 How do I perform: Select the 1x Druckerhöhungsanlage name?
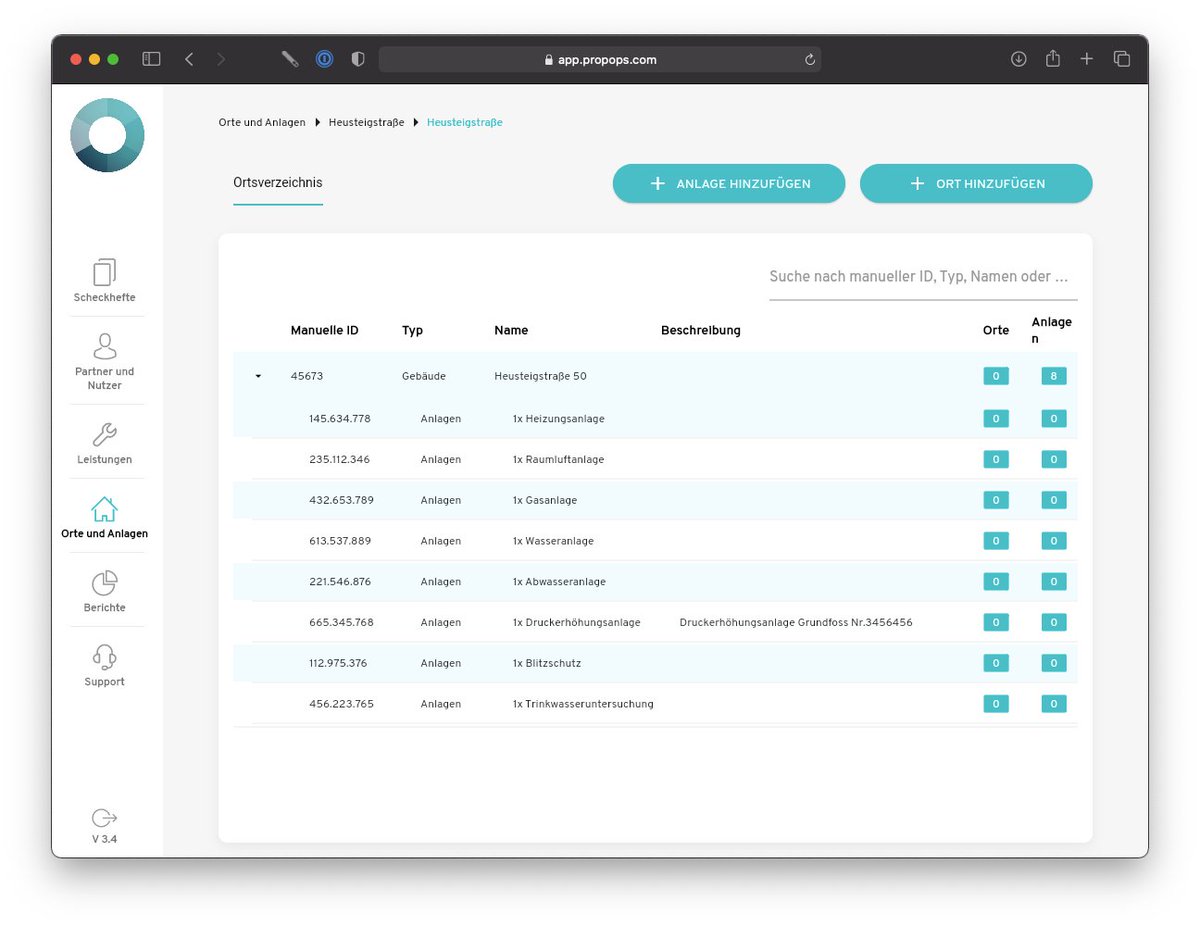[576, 622]
